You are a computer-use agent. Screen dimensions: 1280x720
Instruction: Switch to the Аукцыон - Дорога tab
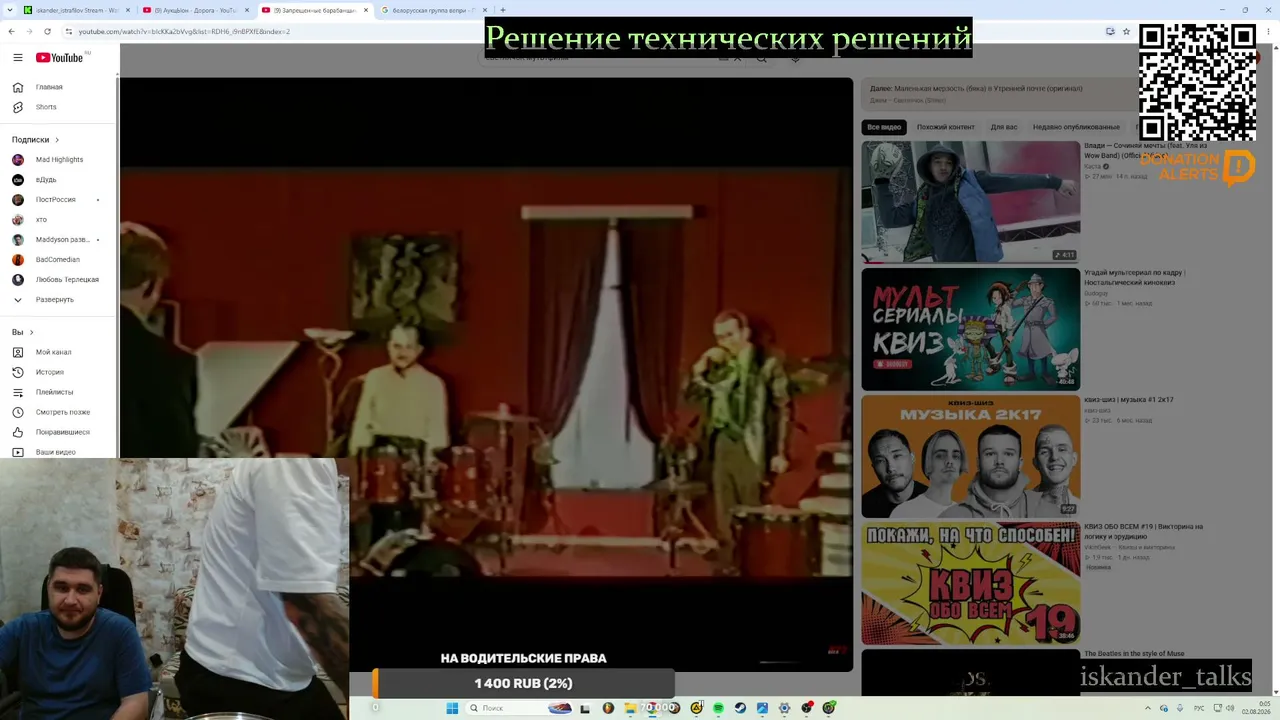click(194, 10)
